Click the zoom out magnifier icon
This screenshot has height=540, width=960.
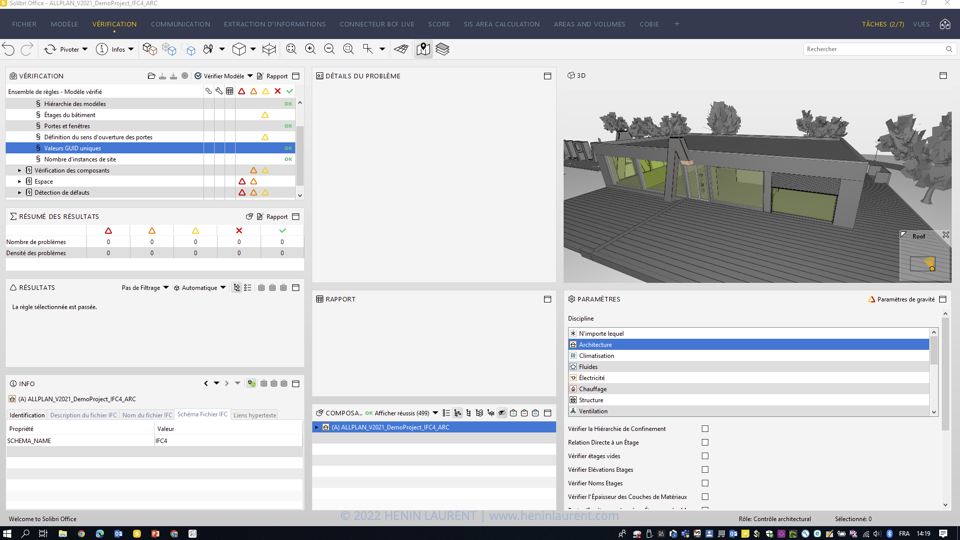[x=329, y=49]
